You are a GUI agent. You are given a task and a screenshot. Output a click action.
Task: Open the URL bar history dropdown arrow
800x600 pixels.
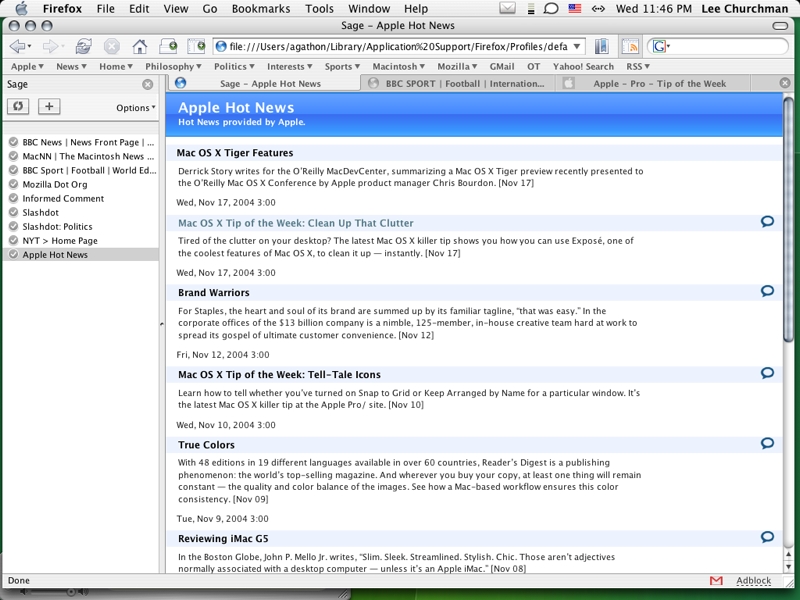[577, 47]
